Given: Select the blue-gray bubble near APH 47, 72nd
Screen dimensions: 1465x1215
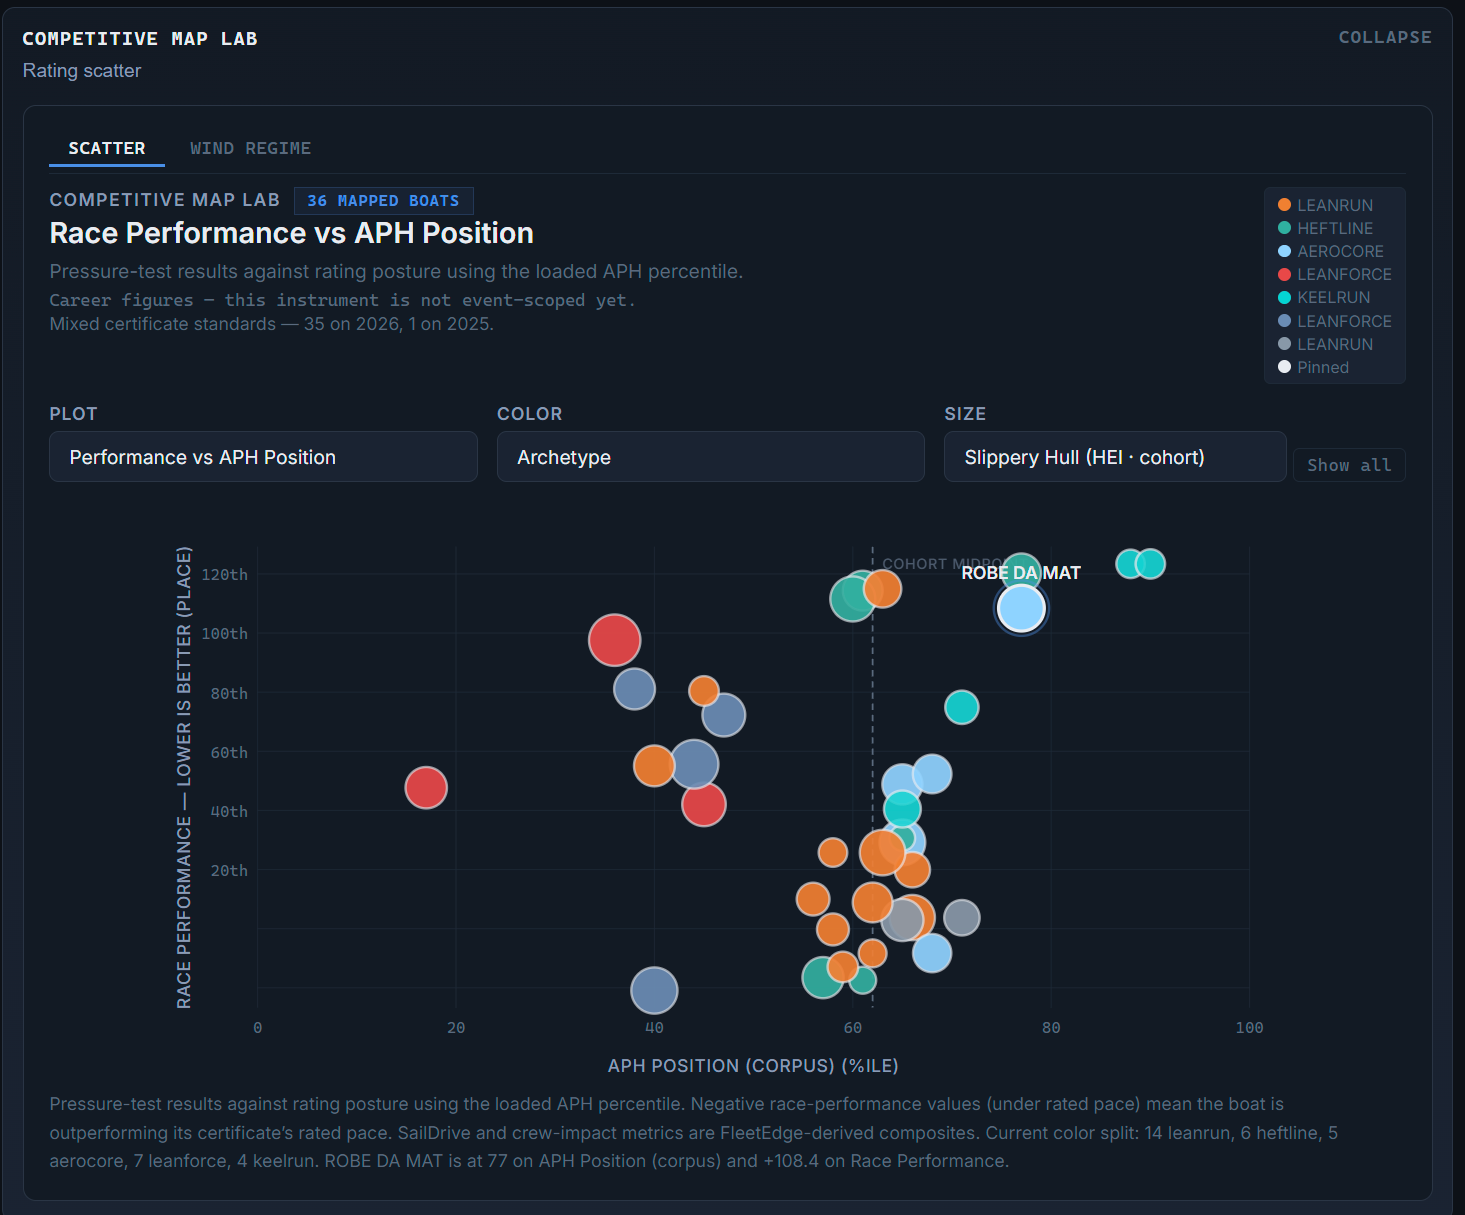Looking at the screenshot, I should (x=724, y=715).
